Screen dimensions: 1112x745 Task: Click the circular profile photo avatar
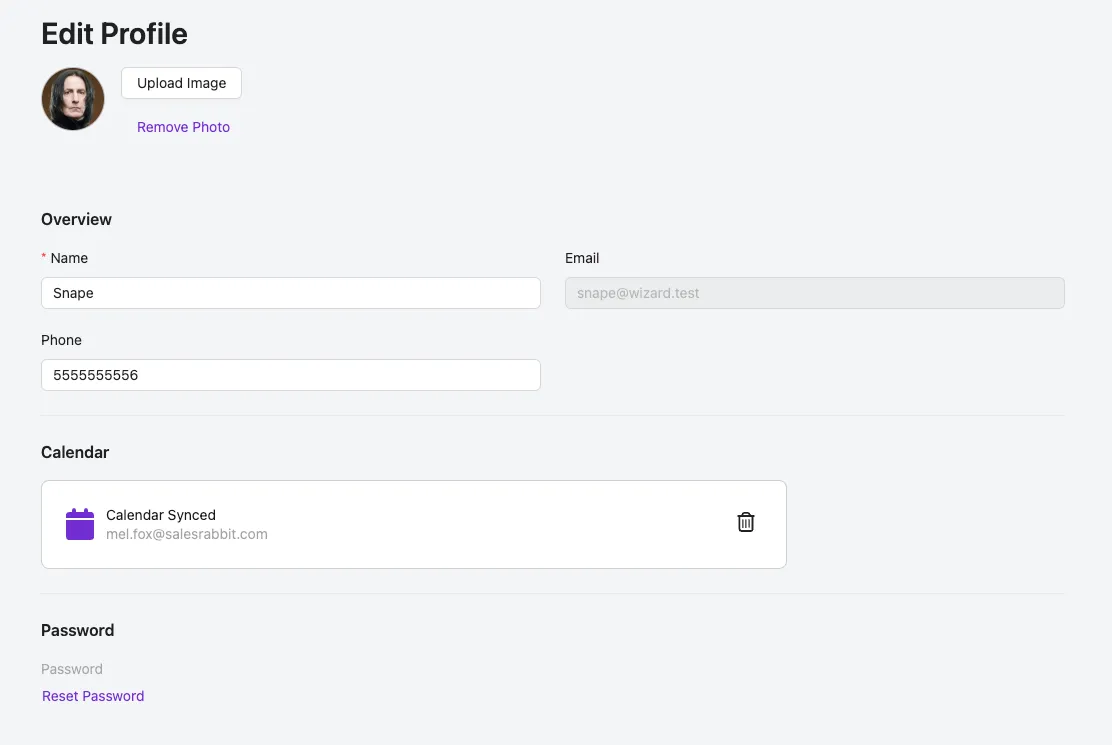point(73,99)
